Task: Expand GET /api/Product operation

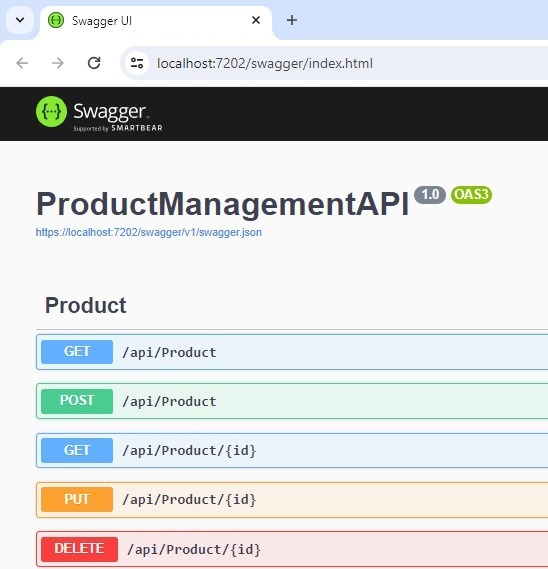Action: point(292,352)
